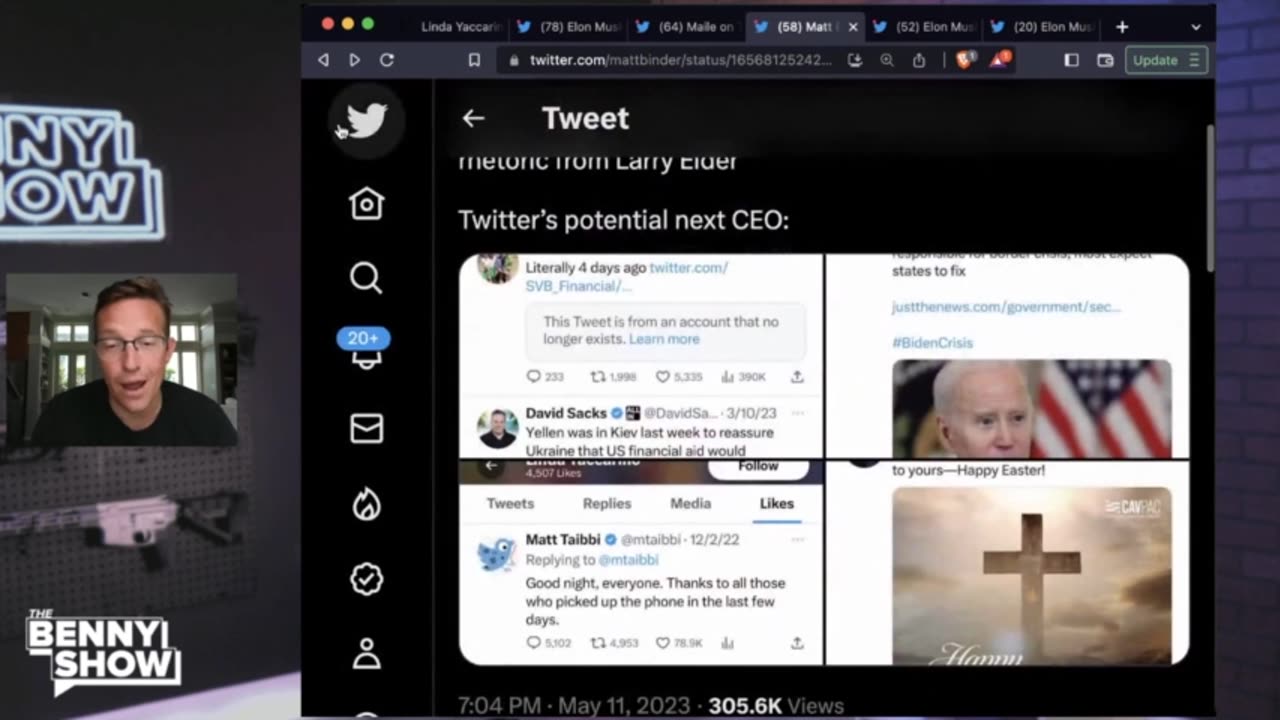Open Messages envelope icon in sidebar
Screen dimensions: 1280x720
[366, 428]
